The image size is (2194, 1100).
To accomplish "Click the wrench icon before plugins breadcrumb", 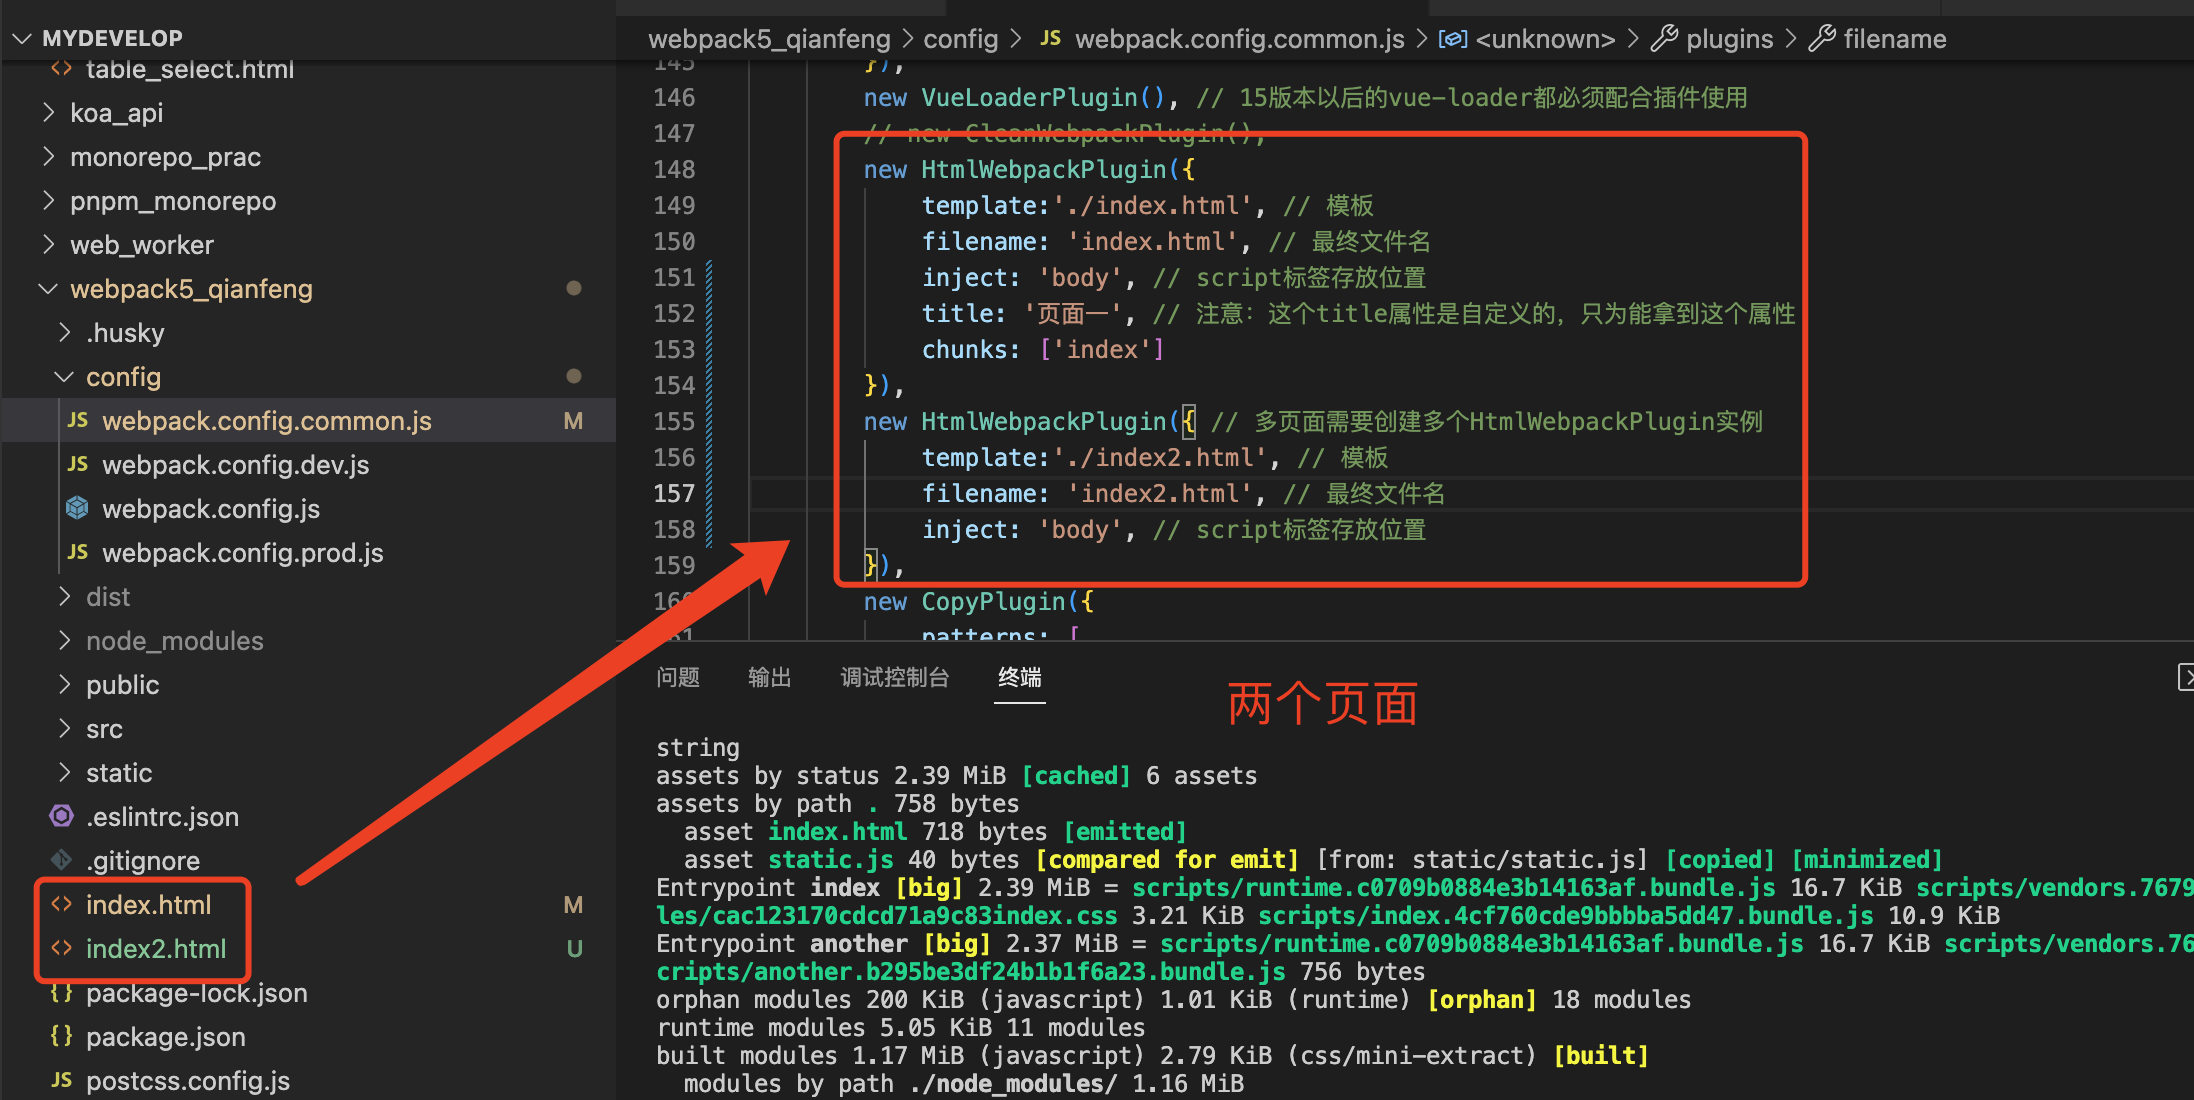I will pos(1664,39).
